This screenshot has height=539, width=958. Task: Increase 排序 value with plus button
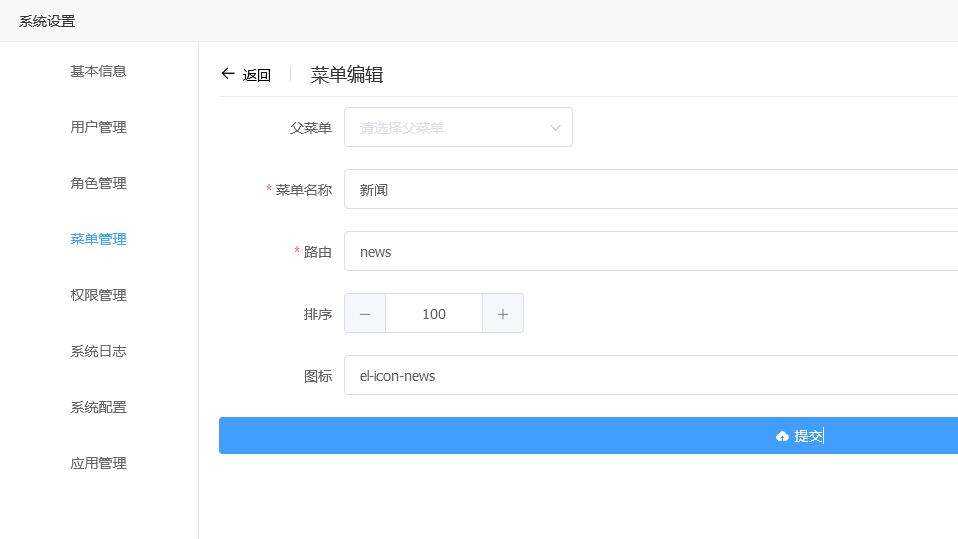(503, 314)
